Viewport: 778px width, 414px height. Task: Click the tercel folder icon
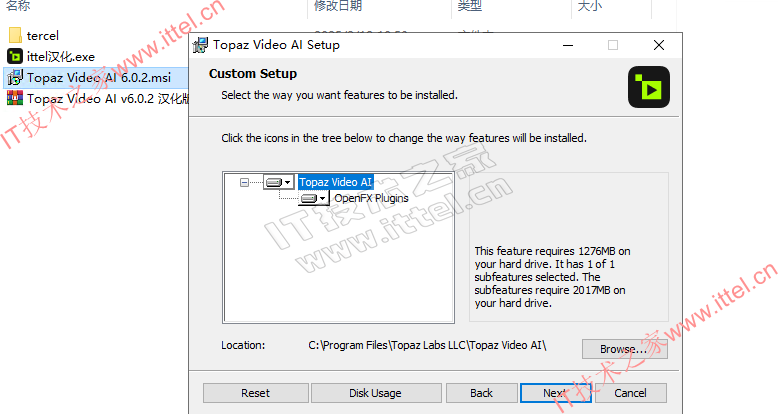[15, 35]
